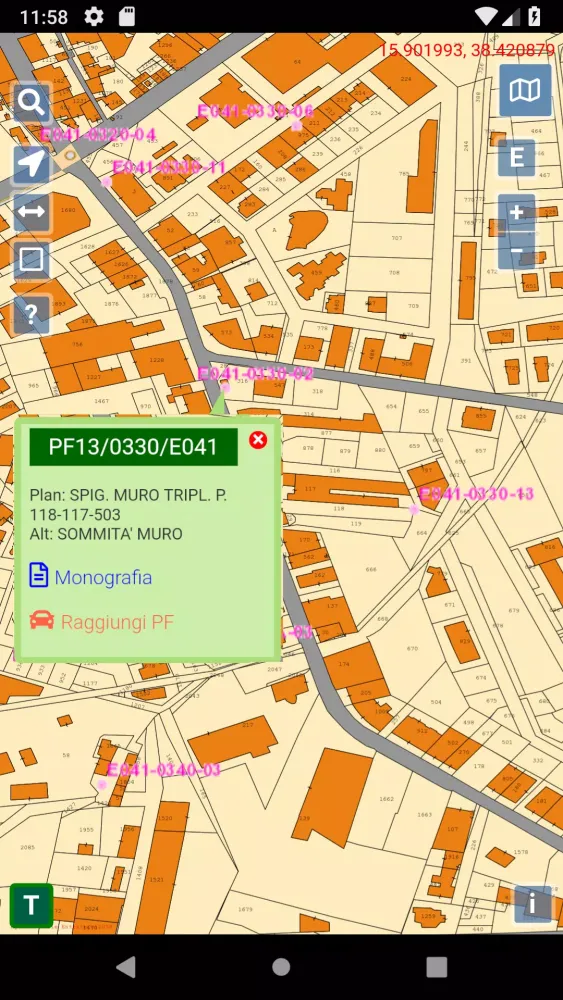Tap the 'Alt: SOMMITA' MURO' text
Viewport: 563px width, 1000px height.
point(106,534)
